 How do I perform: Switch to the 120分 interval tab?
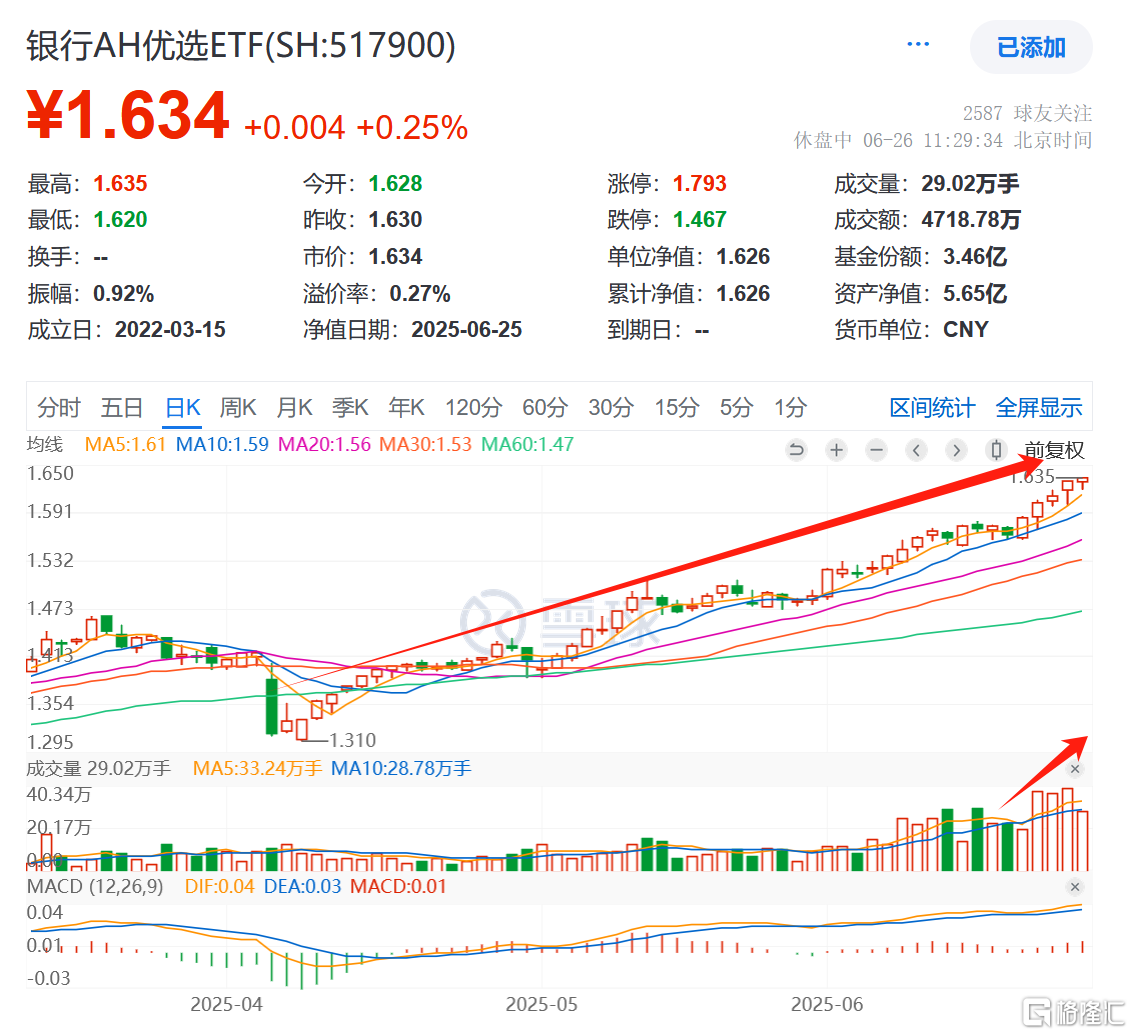[473, 408]
